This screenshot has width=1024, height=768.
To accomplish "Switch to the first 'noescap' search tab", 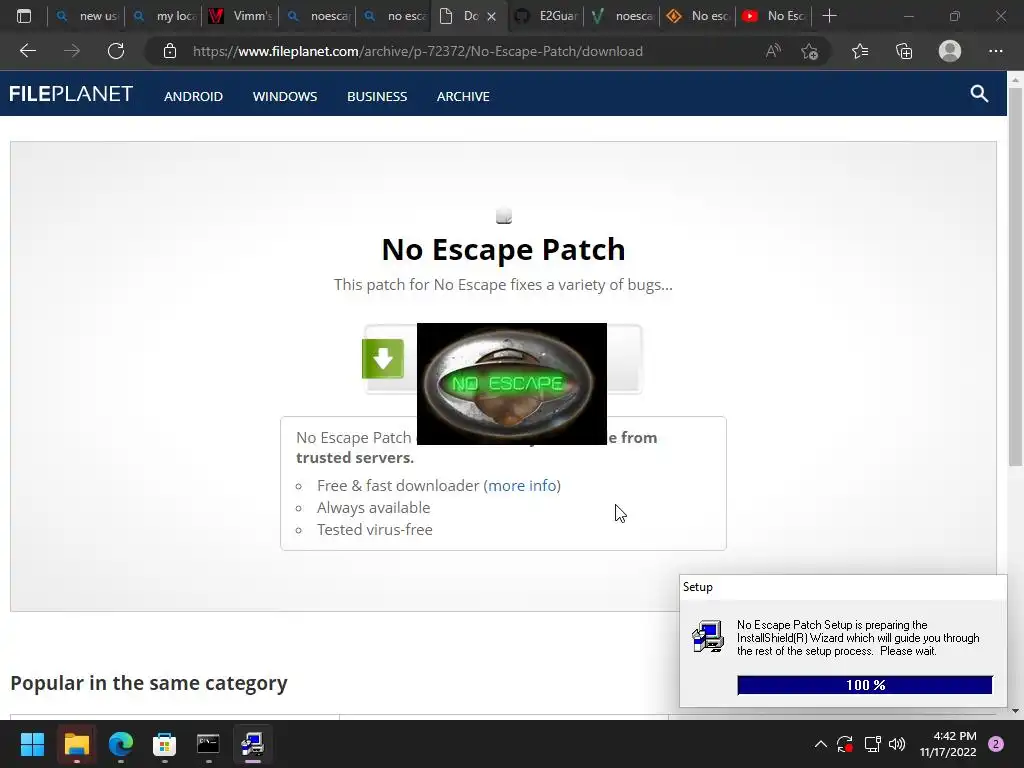I will [x=318, y=16].
